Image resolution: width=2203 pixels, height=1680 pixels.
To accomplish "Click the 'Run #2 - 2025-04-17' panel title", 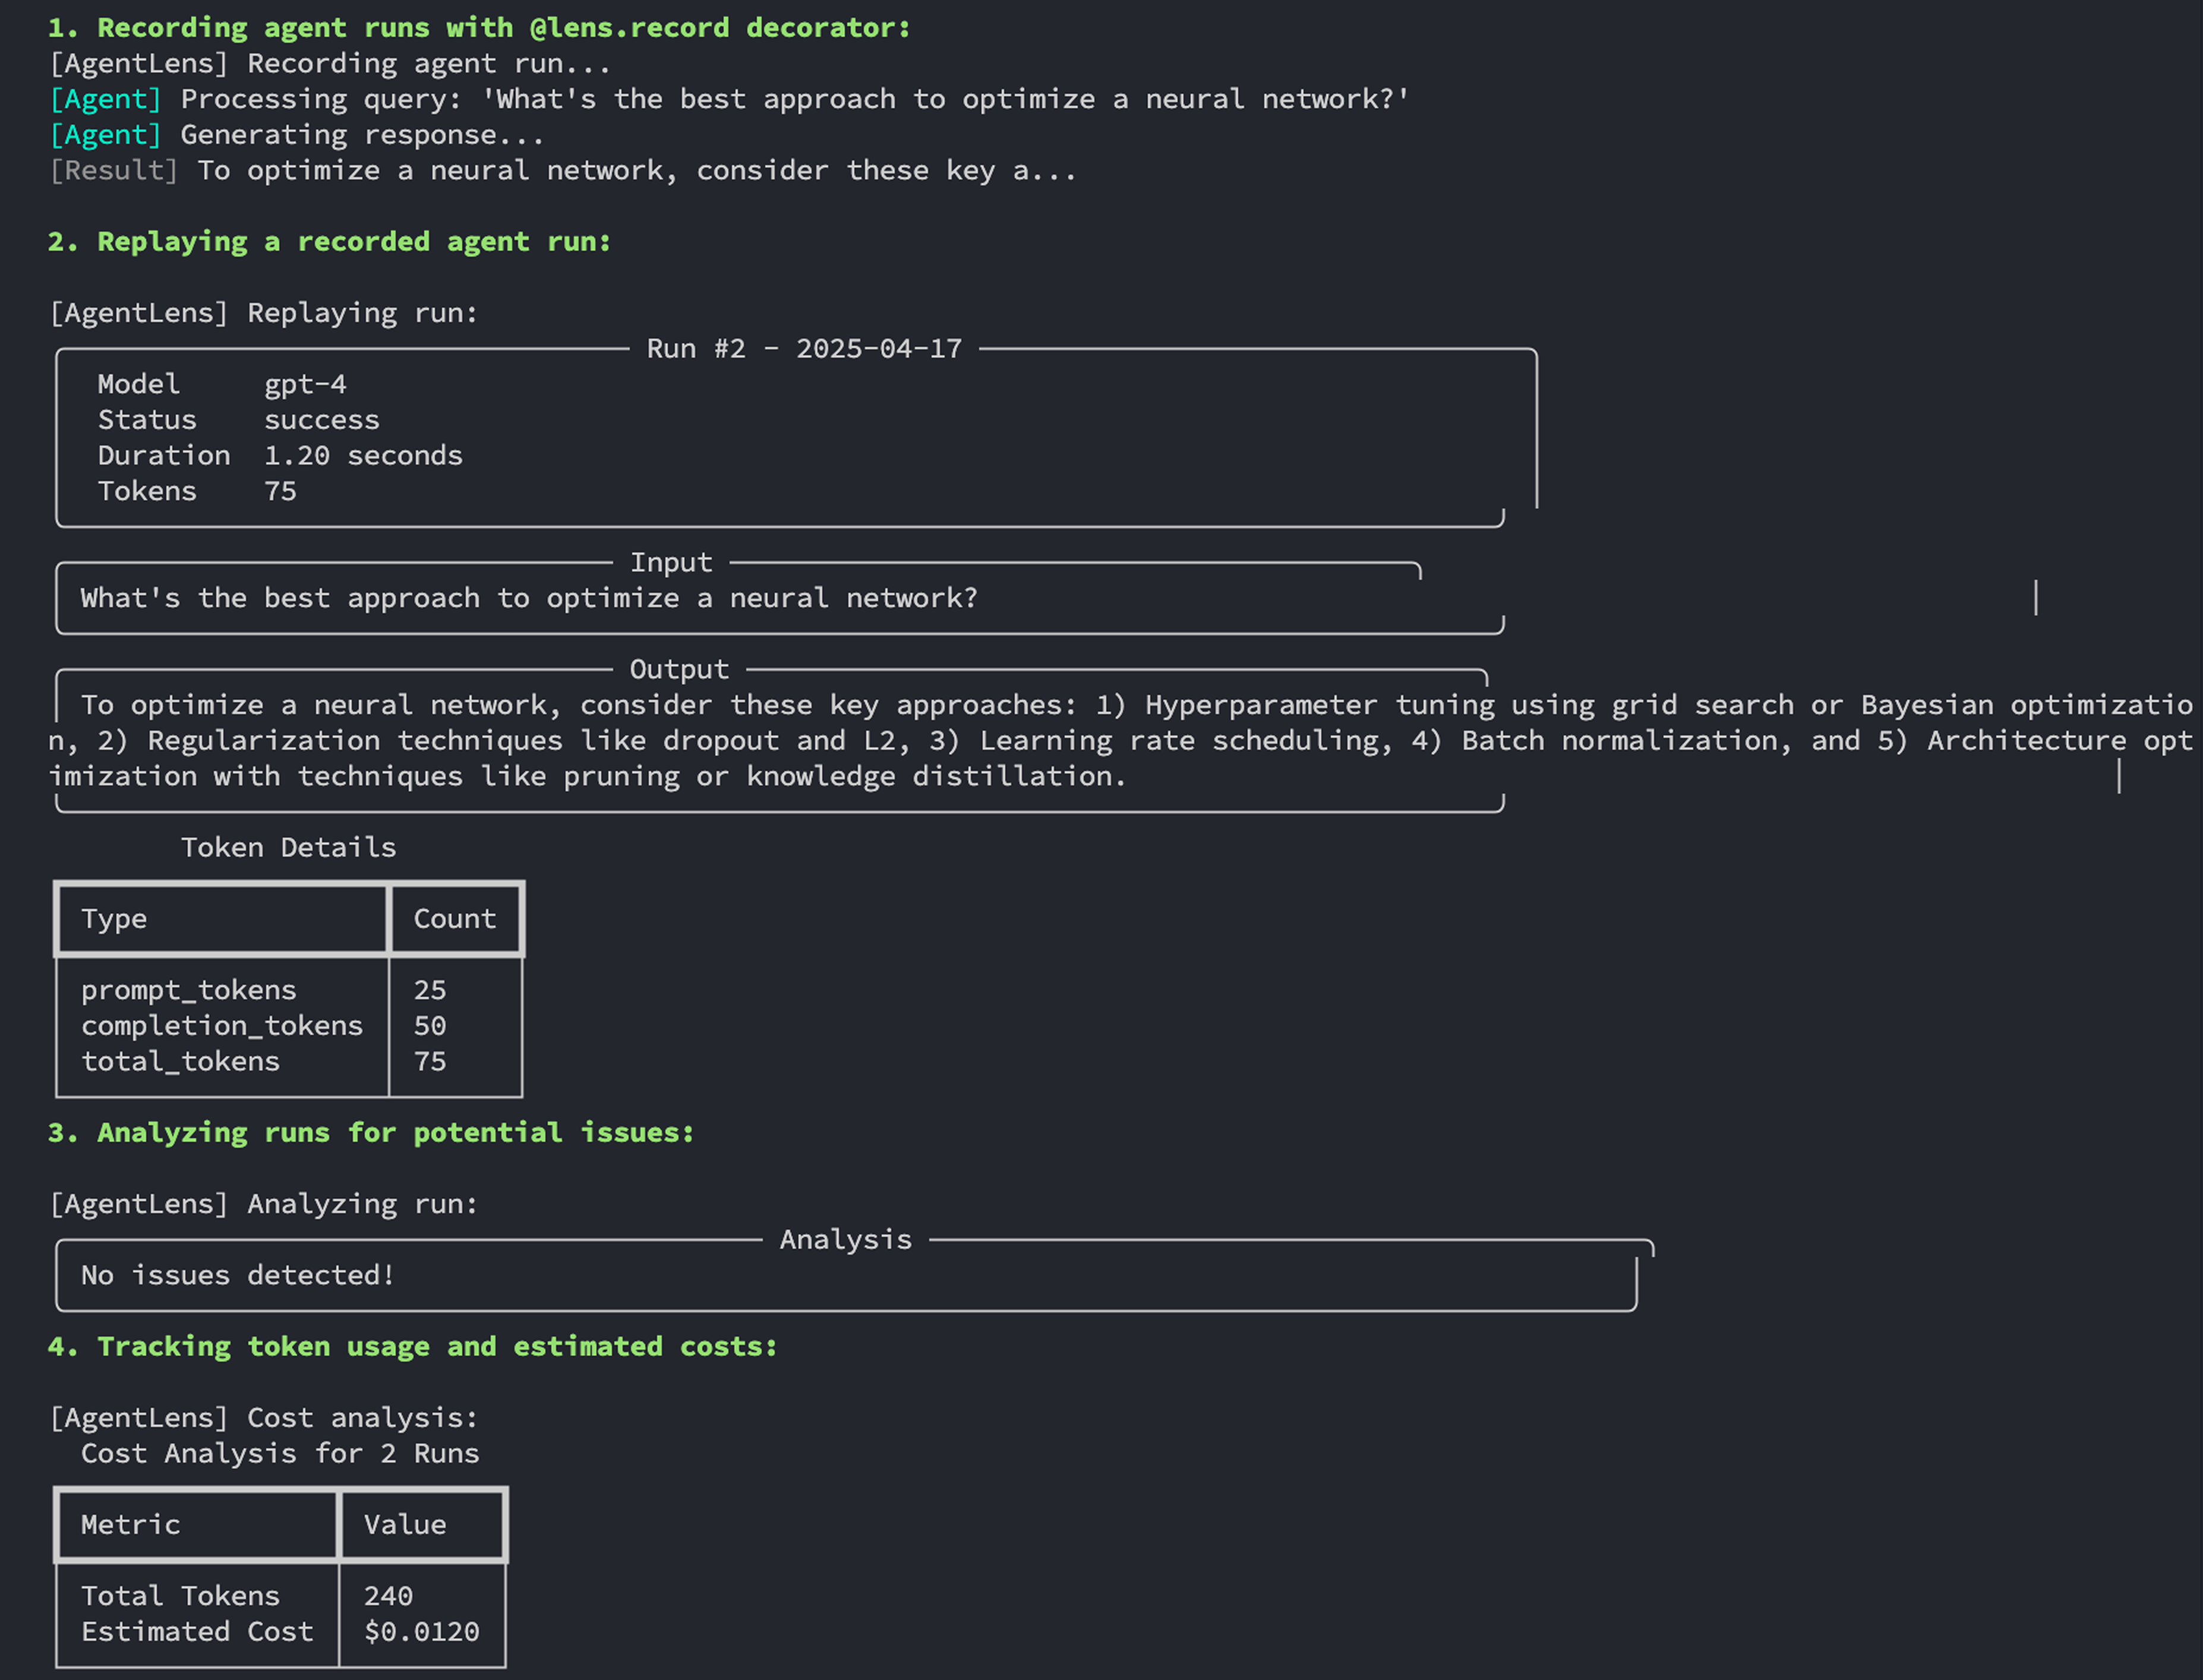I will tap(804, 349).
